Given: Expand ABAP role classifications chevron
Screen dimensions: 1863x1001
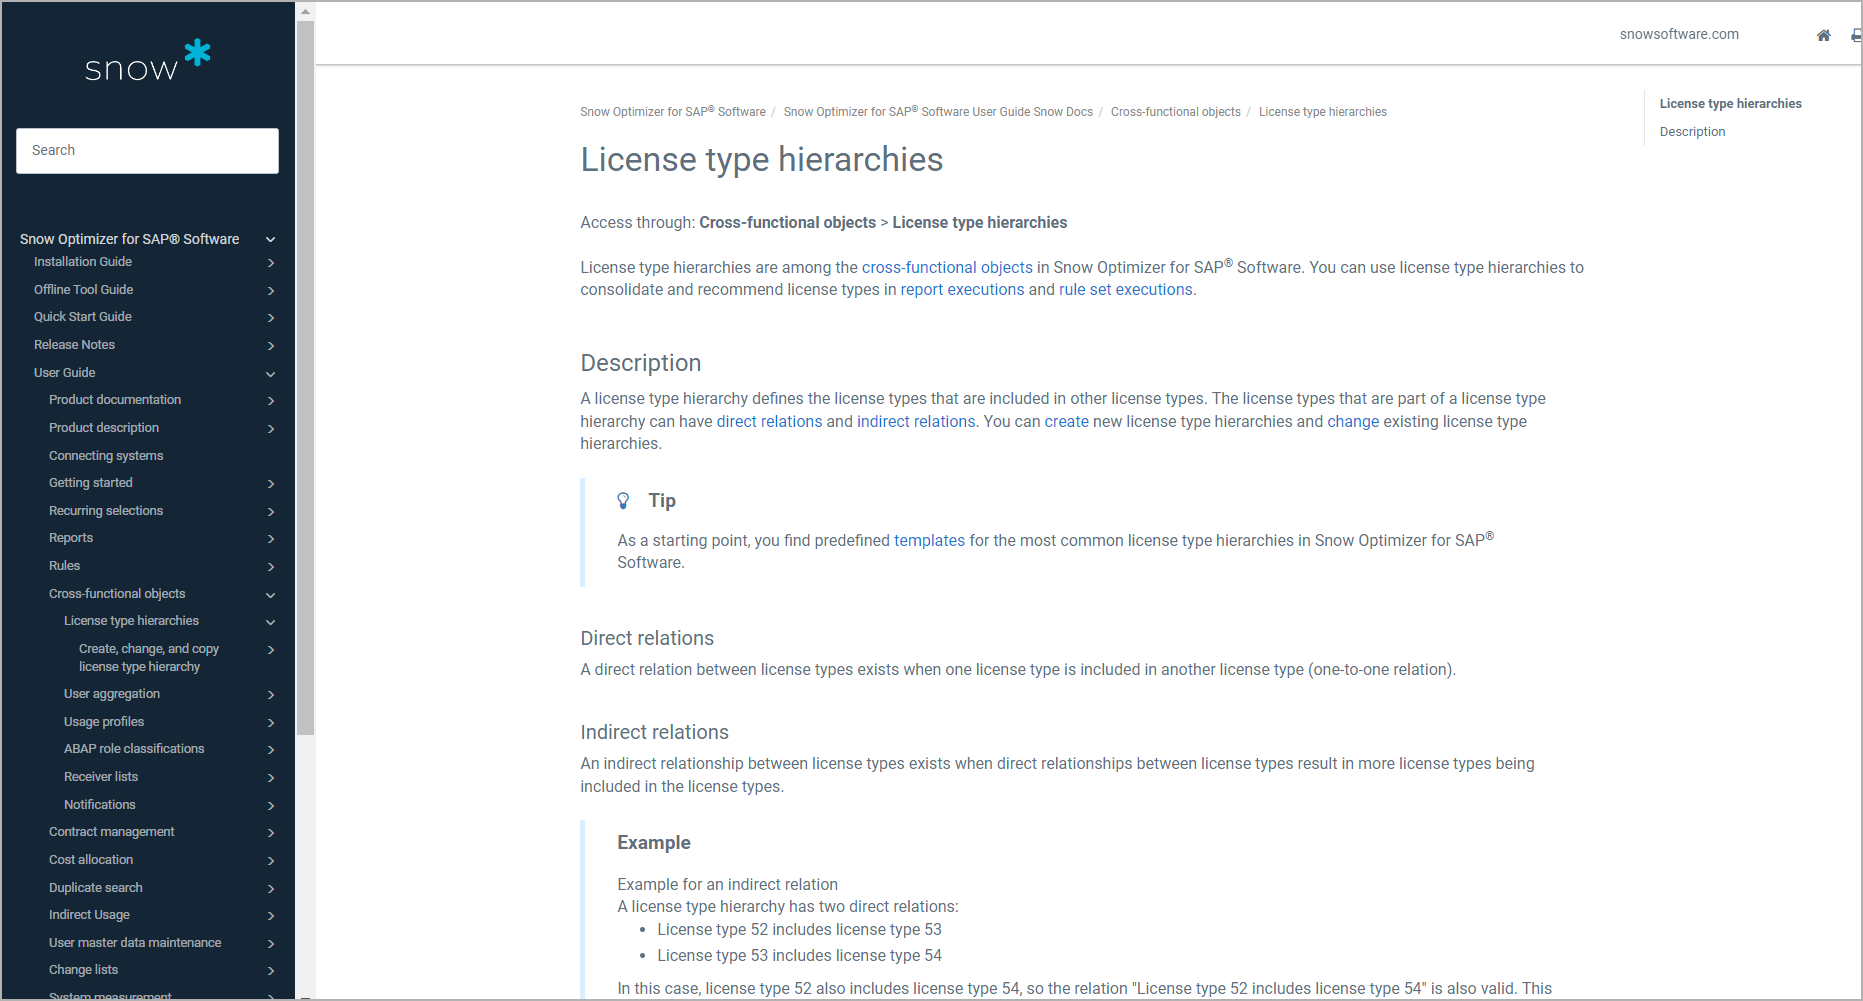Looking at the screenshot, I should click(271, 750).
